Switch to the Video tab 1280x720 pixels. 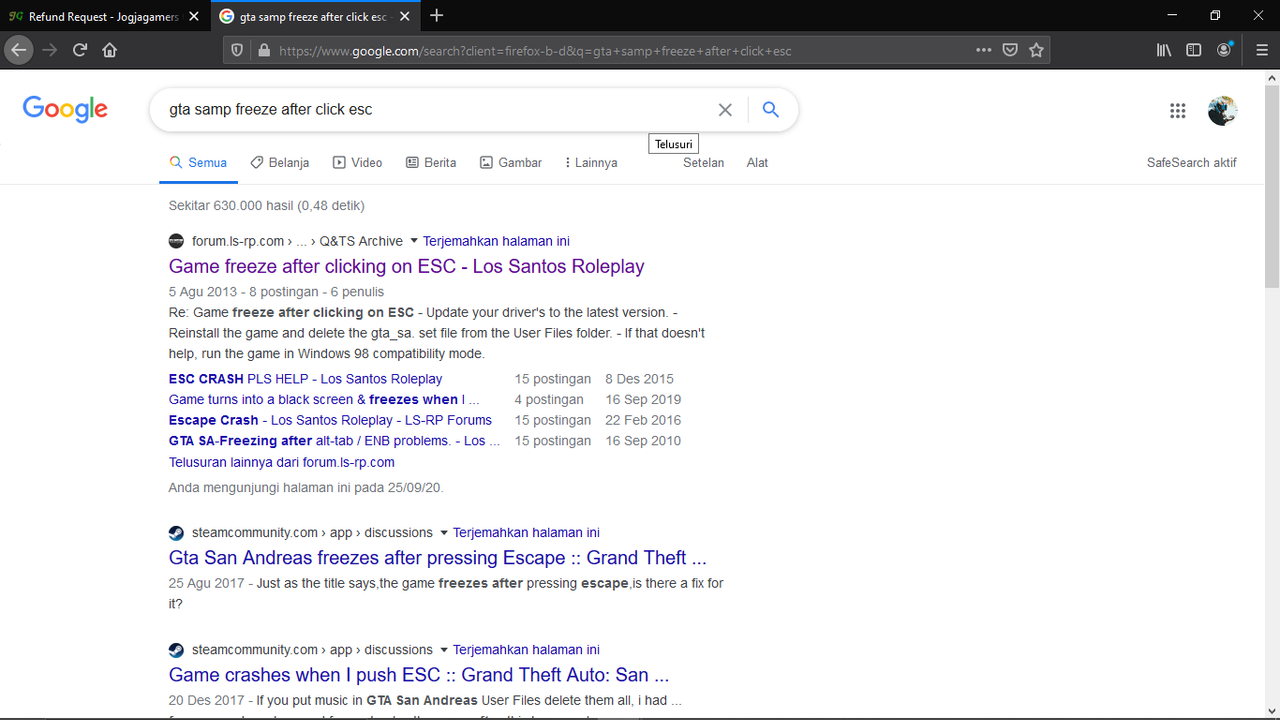point(357,162)
